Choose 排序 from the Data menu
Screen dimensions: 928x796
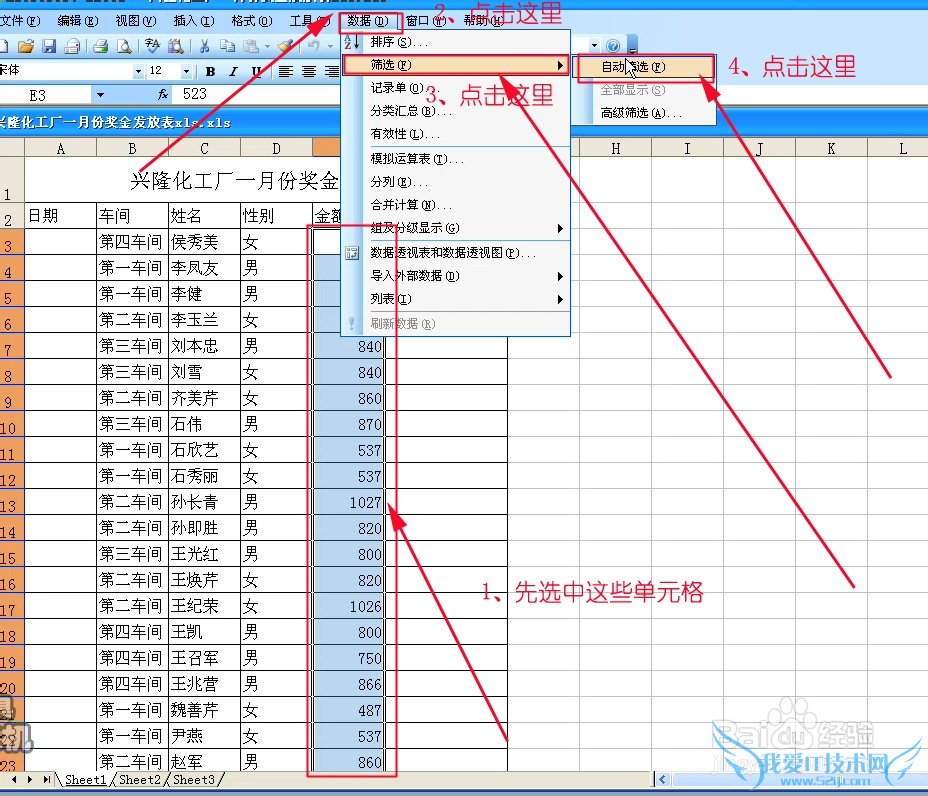pyautogui.click(x=456, y=42)
